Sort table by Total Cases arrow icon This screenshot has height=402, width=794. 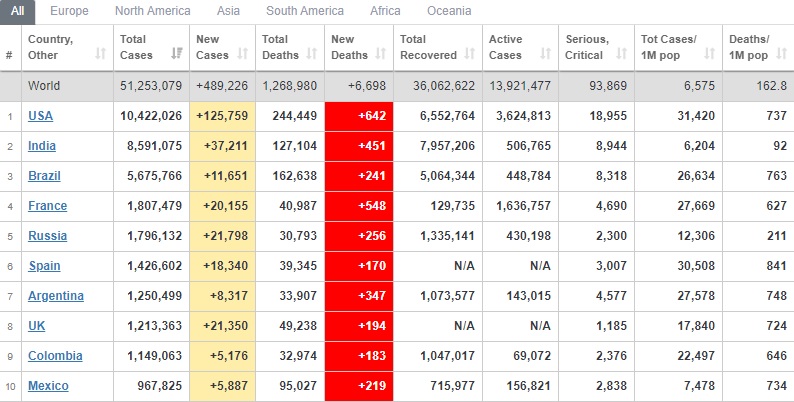click(177, 53)
